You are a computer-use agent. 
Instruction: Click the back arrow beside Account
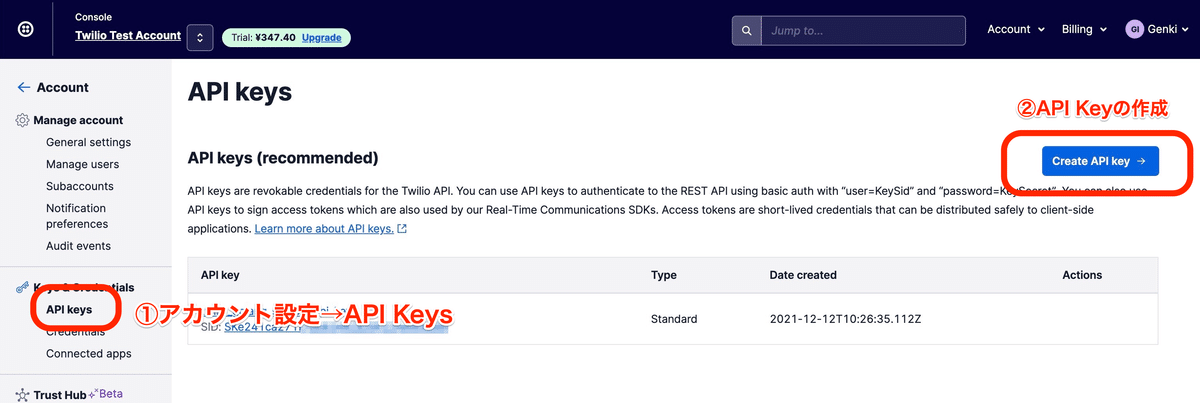(24, 88)
